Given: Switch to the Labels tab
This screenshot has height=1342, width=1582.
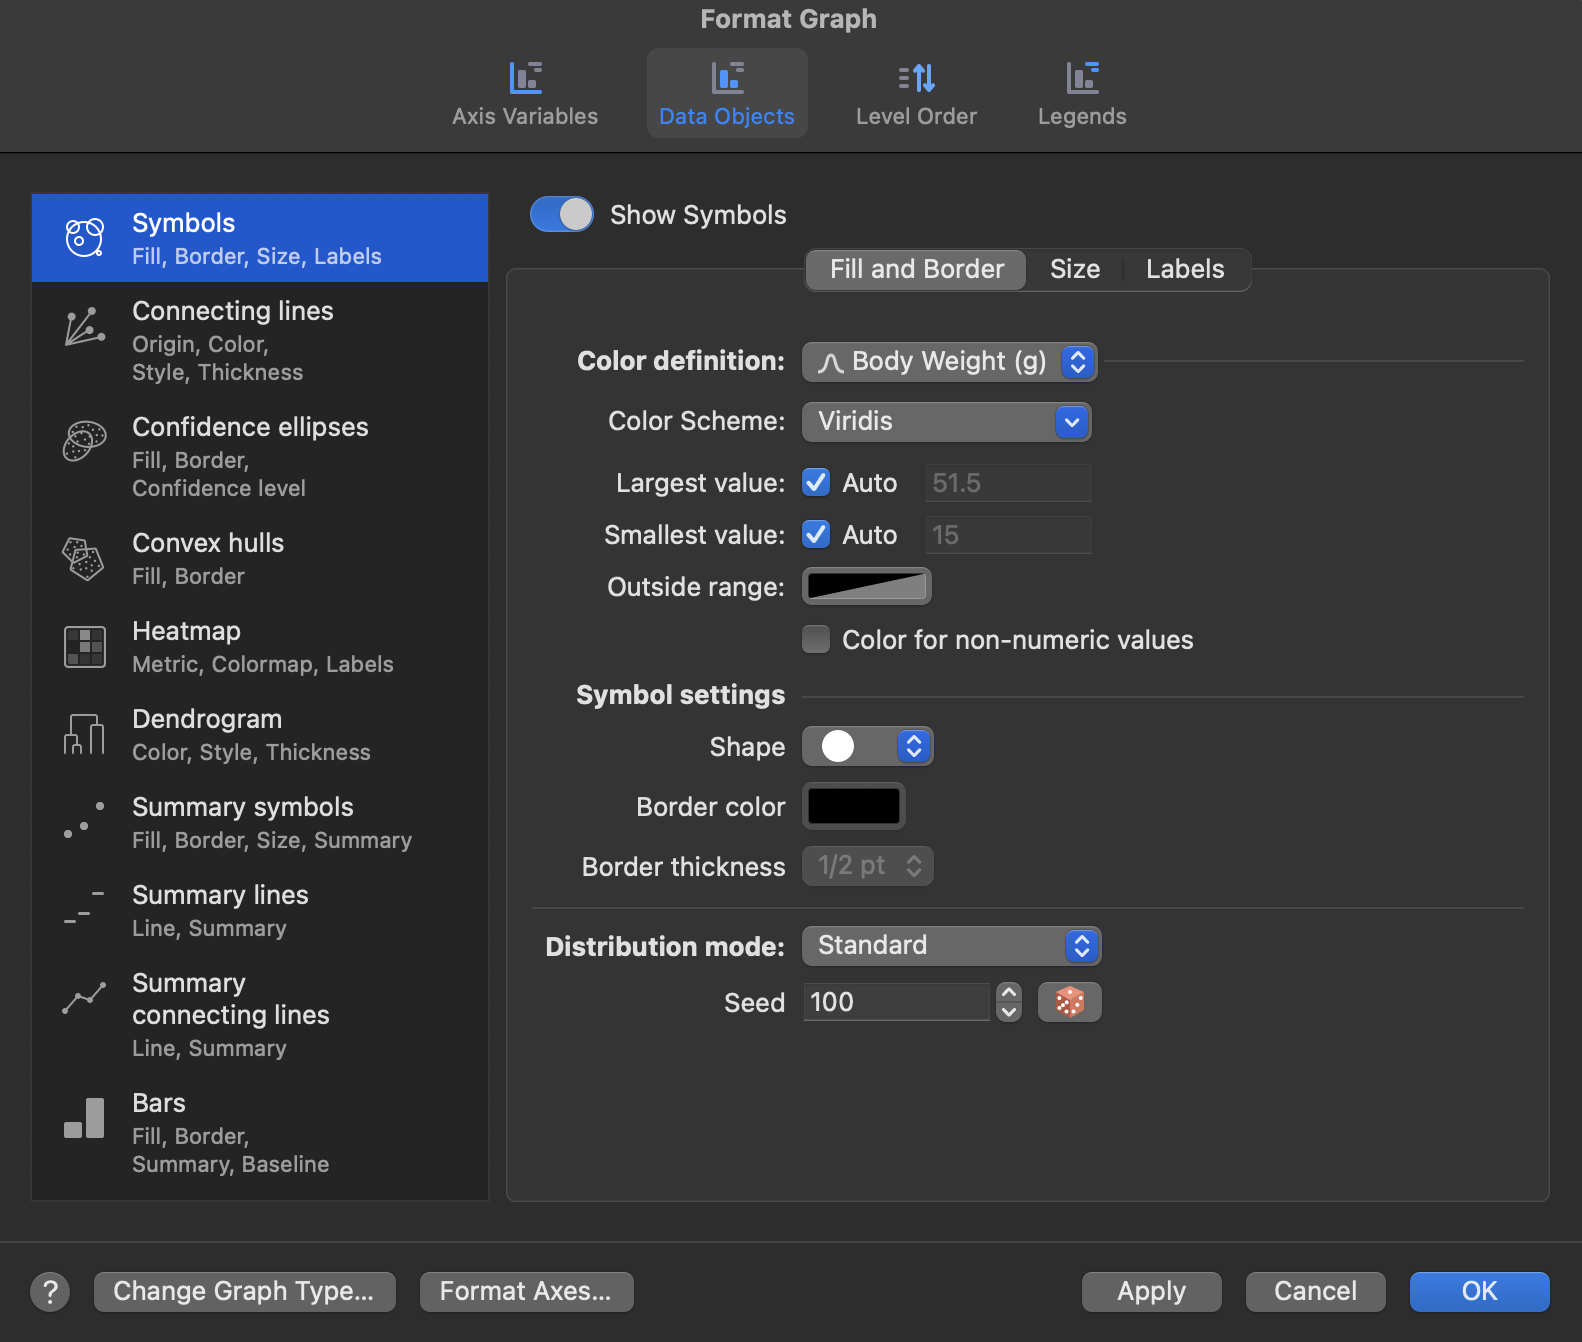Looking at the screenshot, I should [1185, 269].
